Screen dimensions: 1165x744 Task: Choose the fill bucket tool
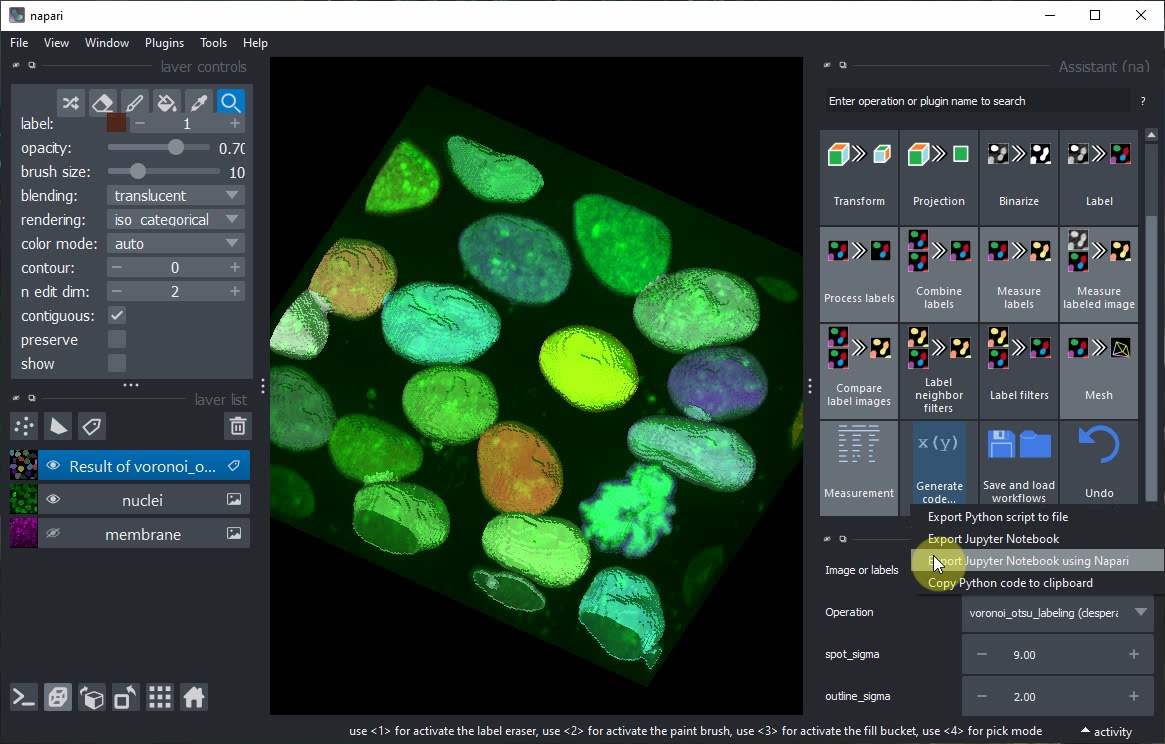(x=167, y=103)
